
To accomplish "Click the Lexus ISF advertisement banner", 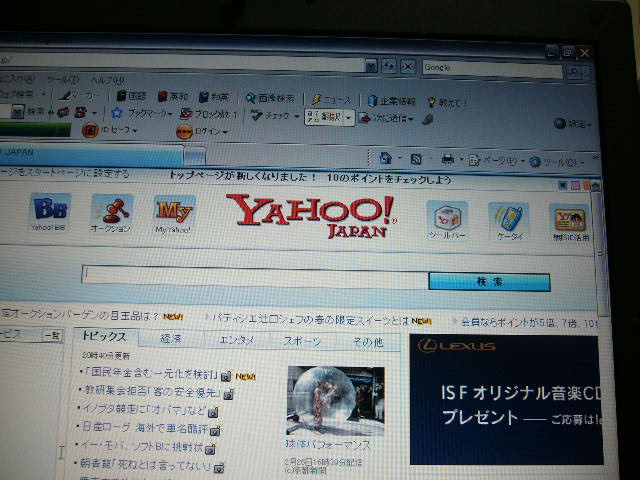I will point(505,400).
